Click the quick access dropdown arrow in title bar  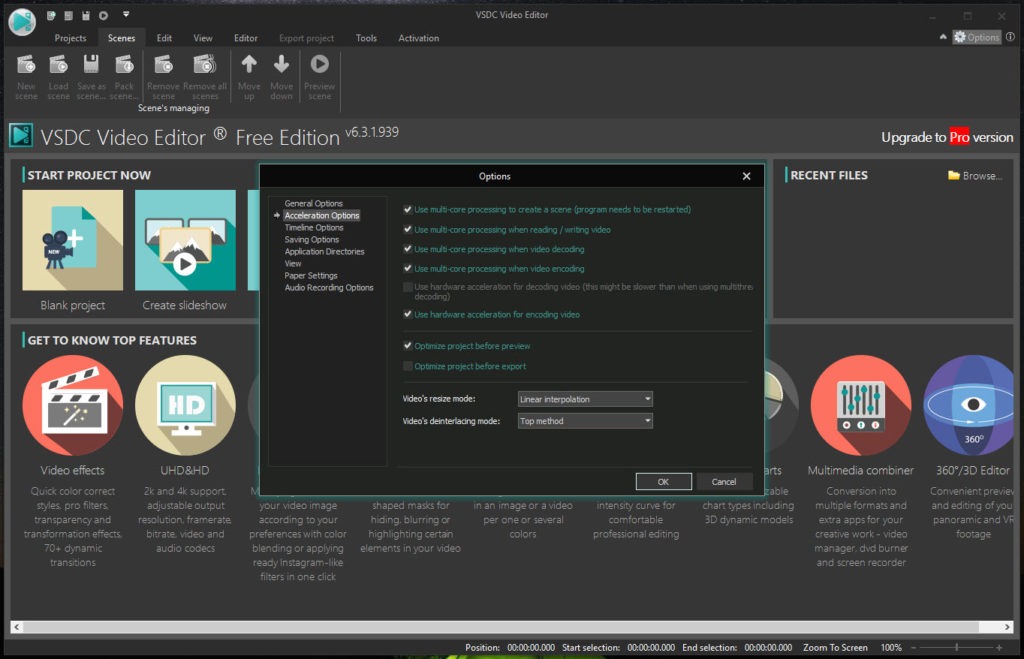(126, 14)
